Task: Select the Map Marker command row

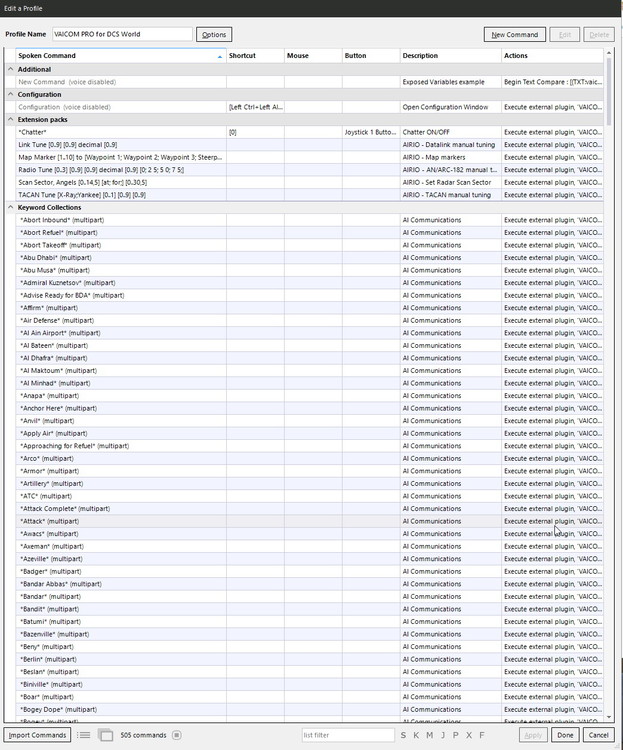Action: click(x=310, y=157)
